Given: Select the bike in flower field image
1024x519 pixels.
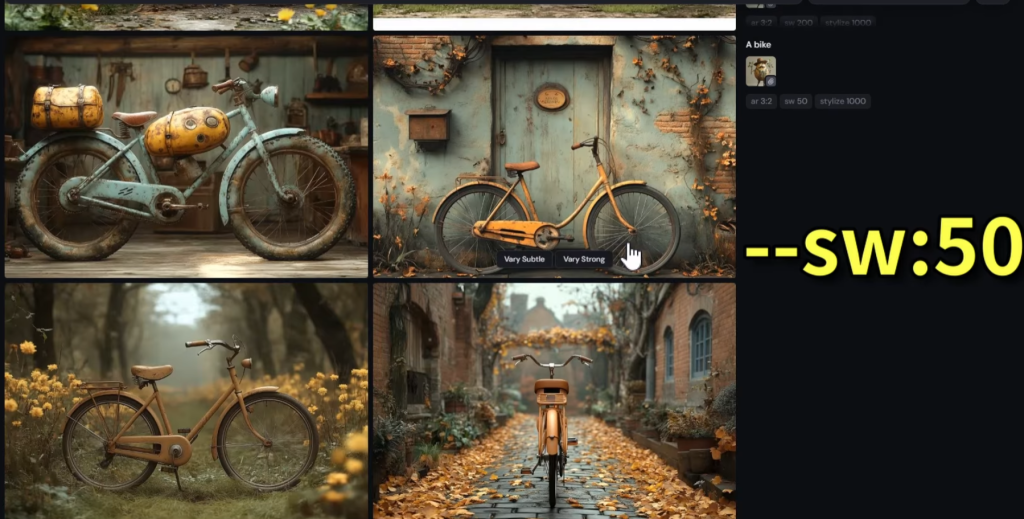Looking at the screenshot, I should [186, 400].
